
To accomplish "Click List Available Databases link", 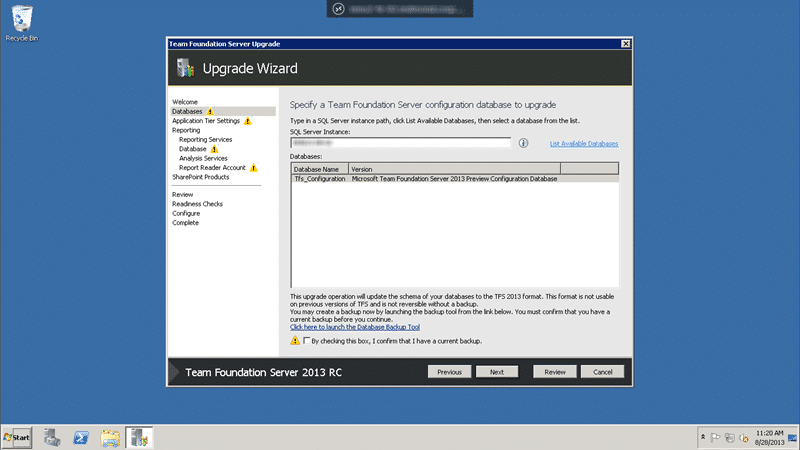I will [584, 144].
